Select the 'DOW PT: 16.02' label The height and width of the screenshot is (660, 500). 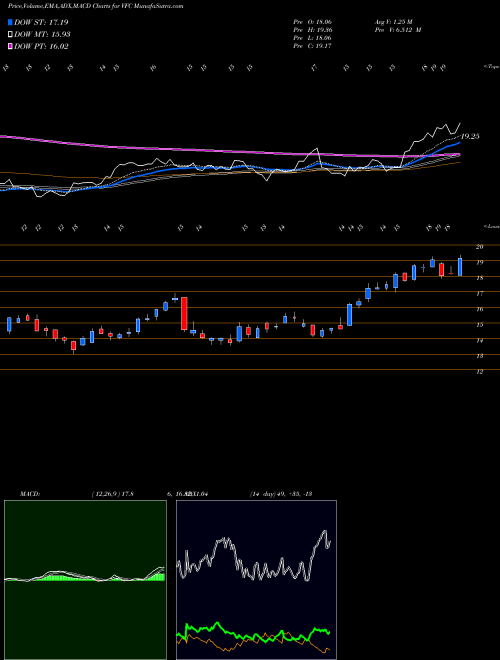(41, 46)
